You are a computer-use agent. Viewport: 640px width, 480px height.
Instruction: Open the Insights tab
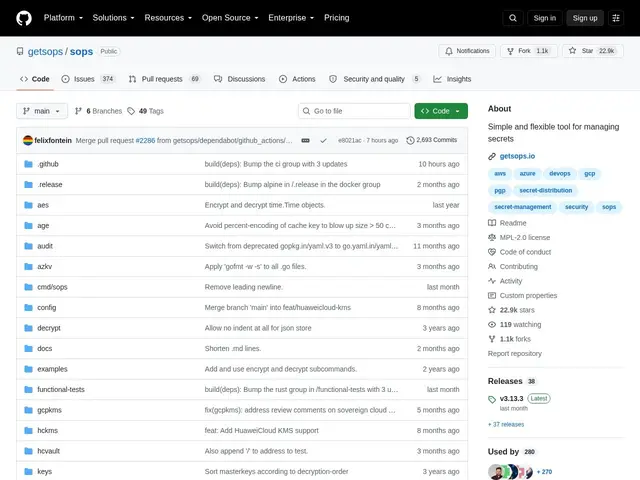[x=452, y=79]
